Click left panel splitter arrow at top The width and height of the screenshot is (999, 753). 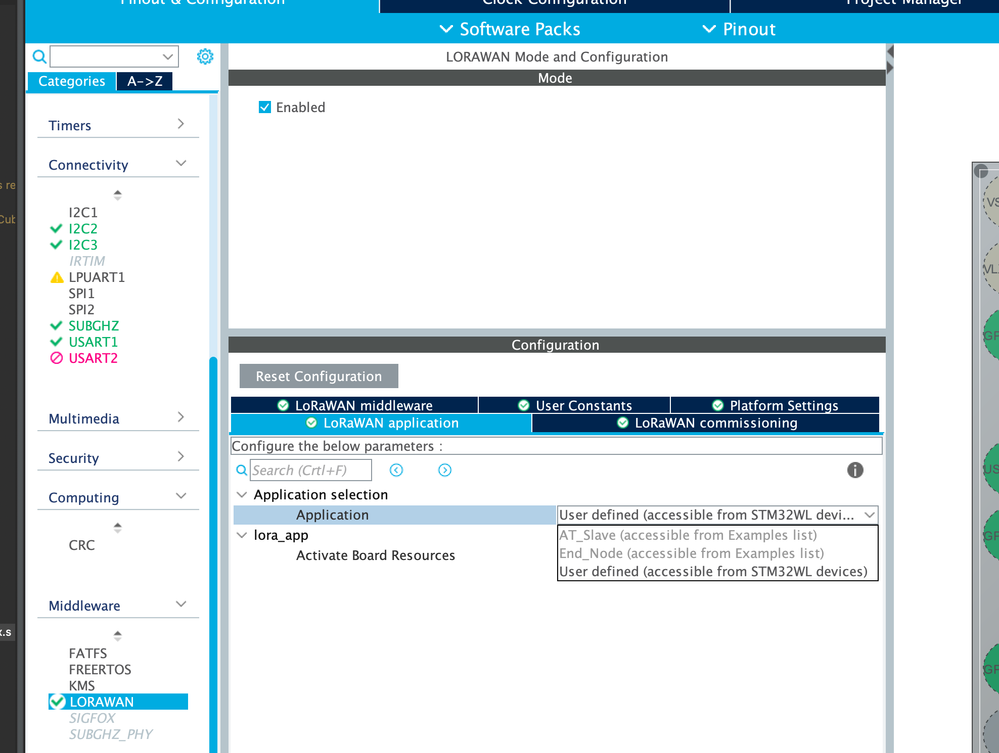(890, 51)
